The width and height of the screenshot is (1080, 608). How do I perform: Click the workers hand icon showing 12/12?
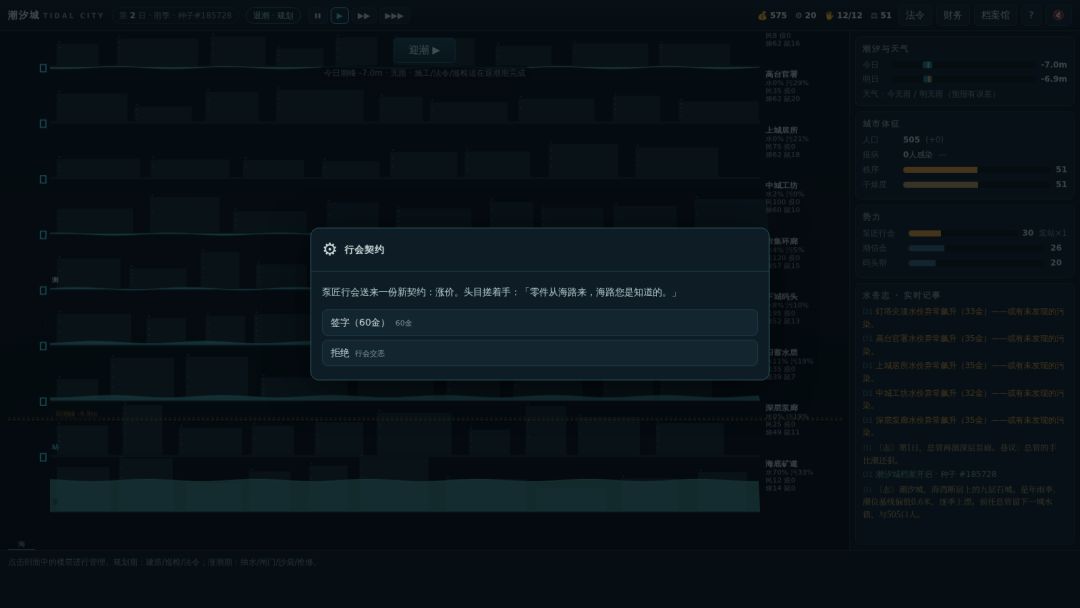point(829,15)
